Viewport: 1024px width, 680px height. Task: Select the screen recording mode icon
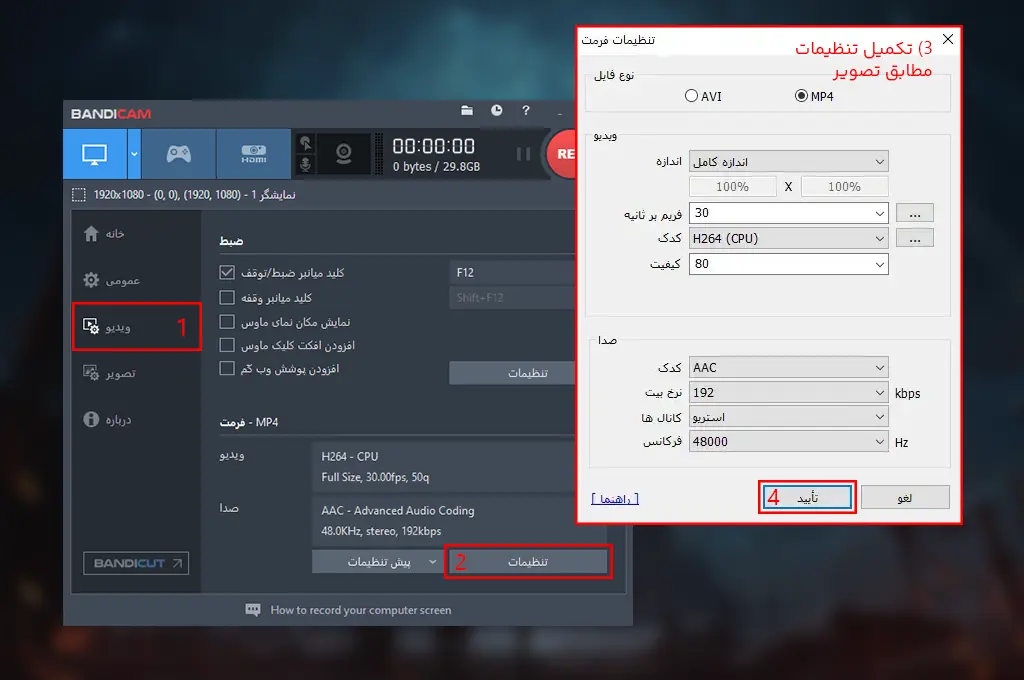pos(96,153)
